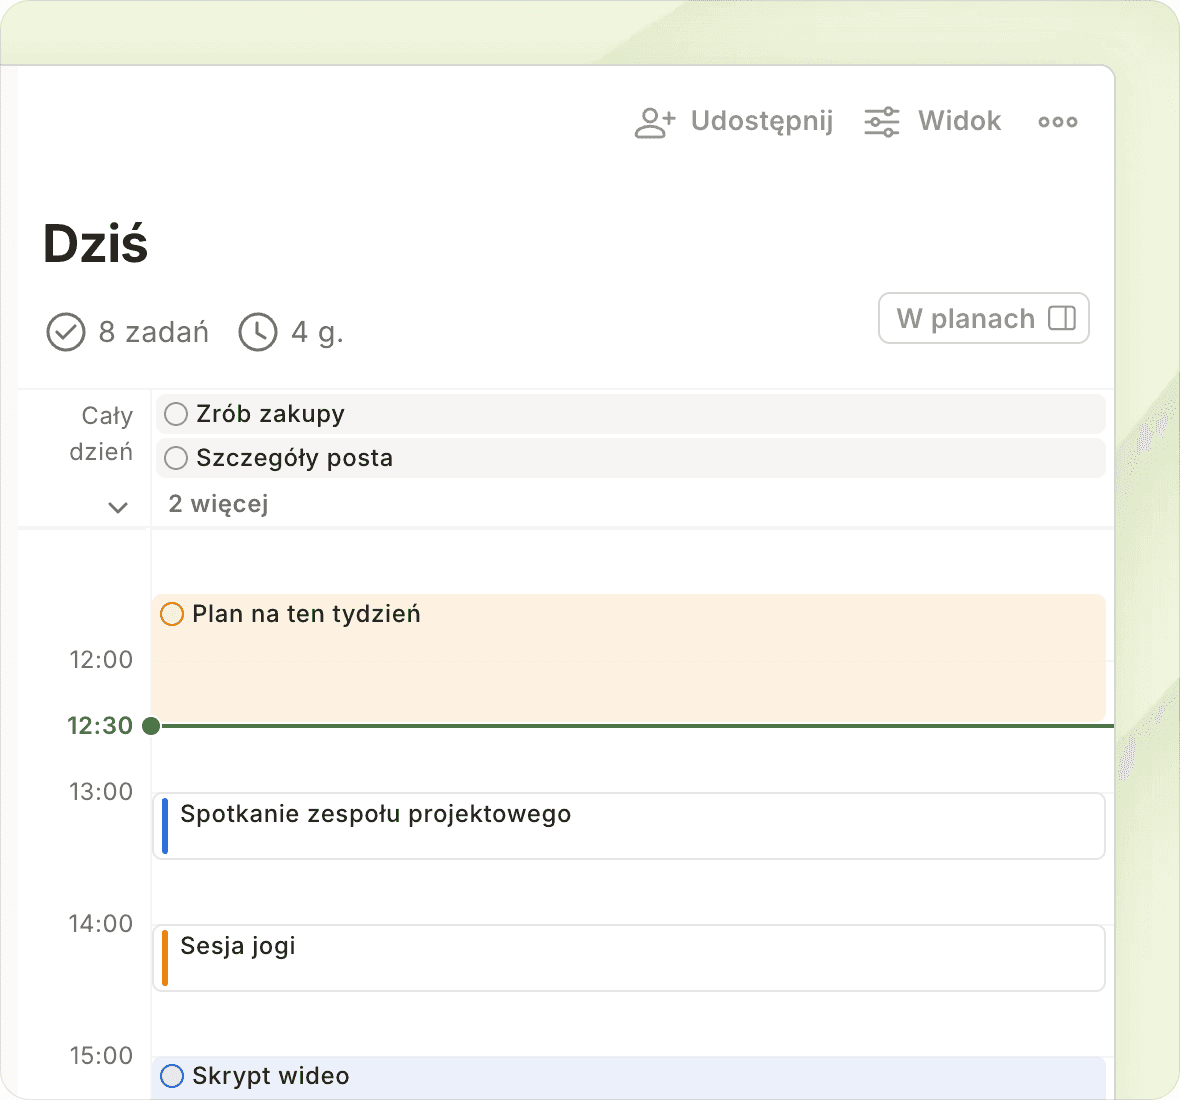Click the clock duration icon
The image size is (1180, 1100).
[x=258, y=332]
